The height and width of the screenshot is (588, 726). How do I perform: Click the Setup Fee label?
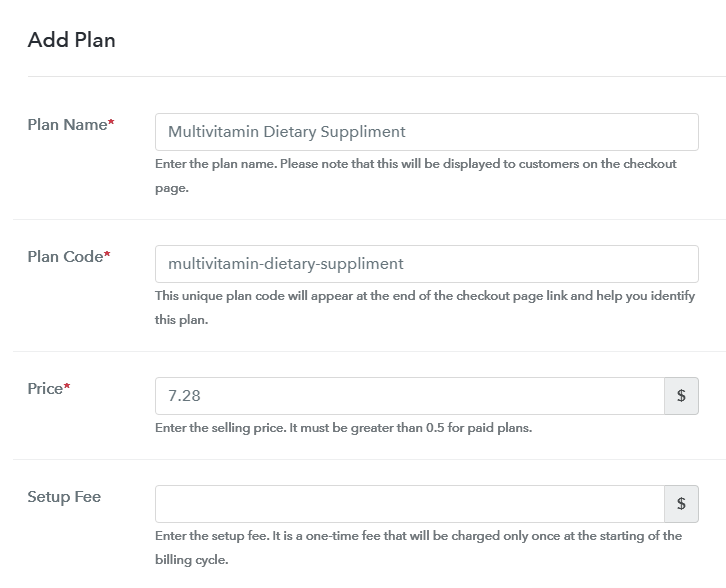[x=64, y=497]
